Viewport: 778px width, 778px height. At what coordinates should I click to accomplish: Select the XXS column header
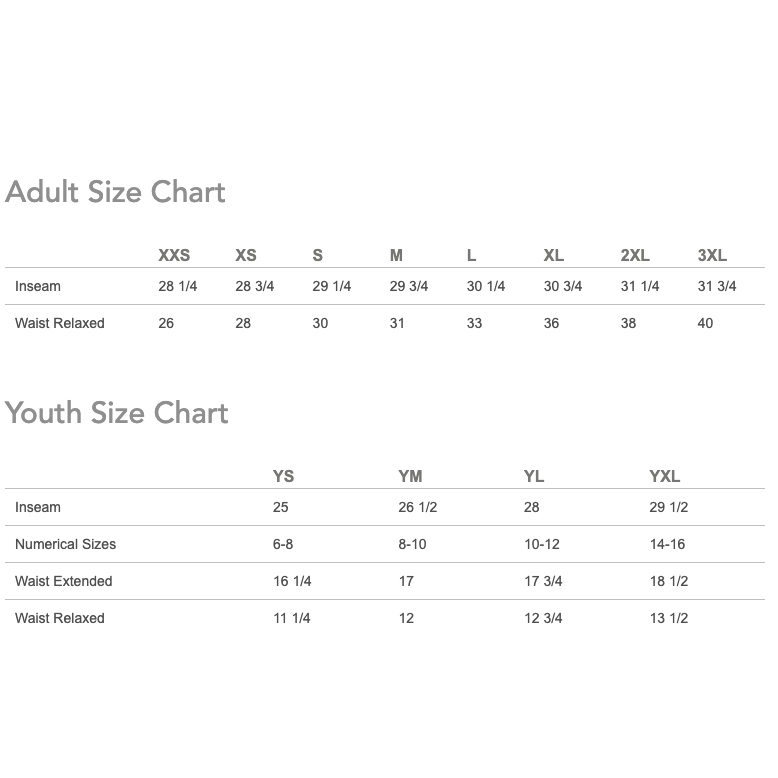coord(174,256)
